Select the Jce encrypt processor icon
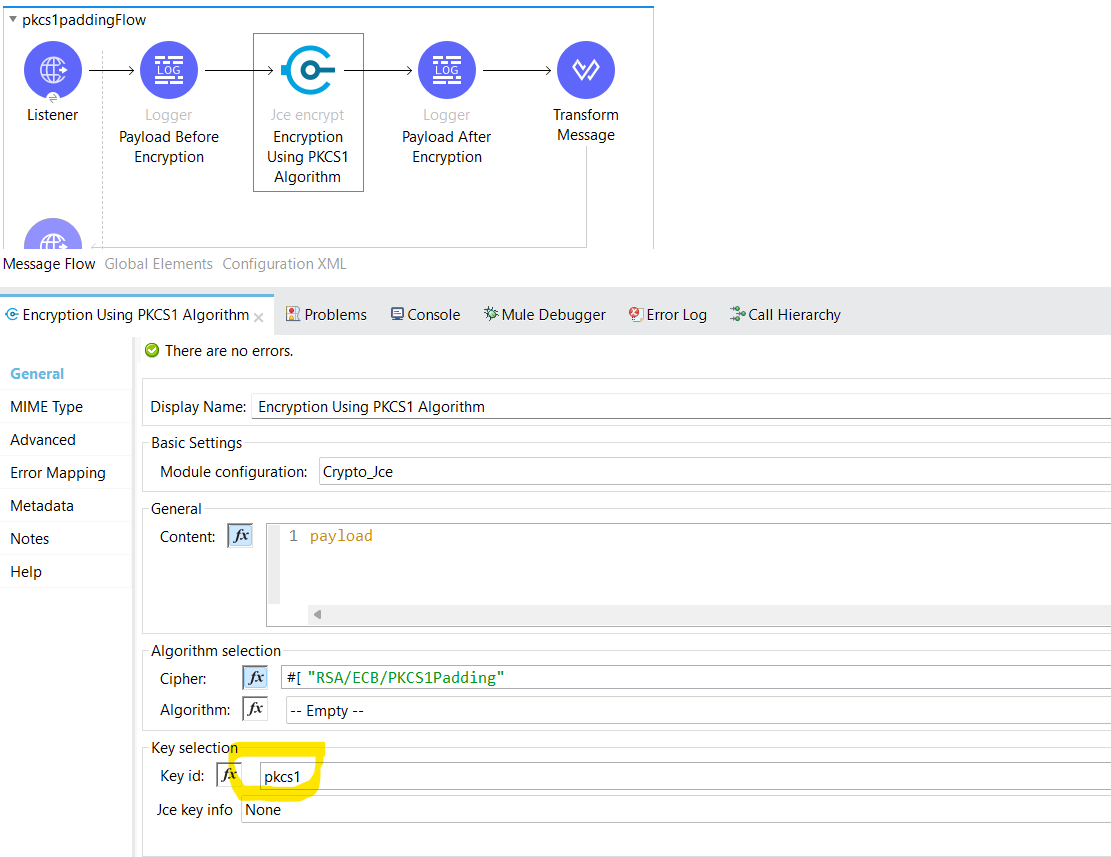 [x=308, y=70]
